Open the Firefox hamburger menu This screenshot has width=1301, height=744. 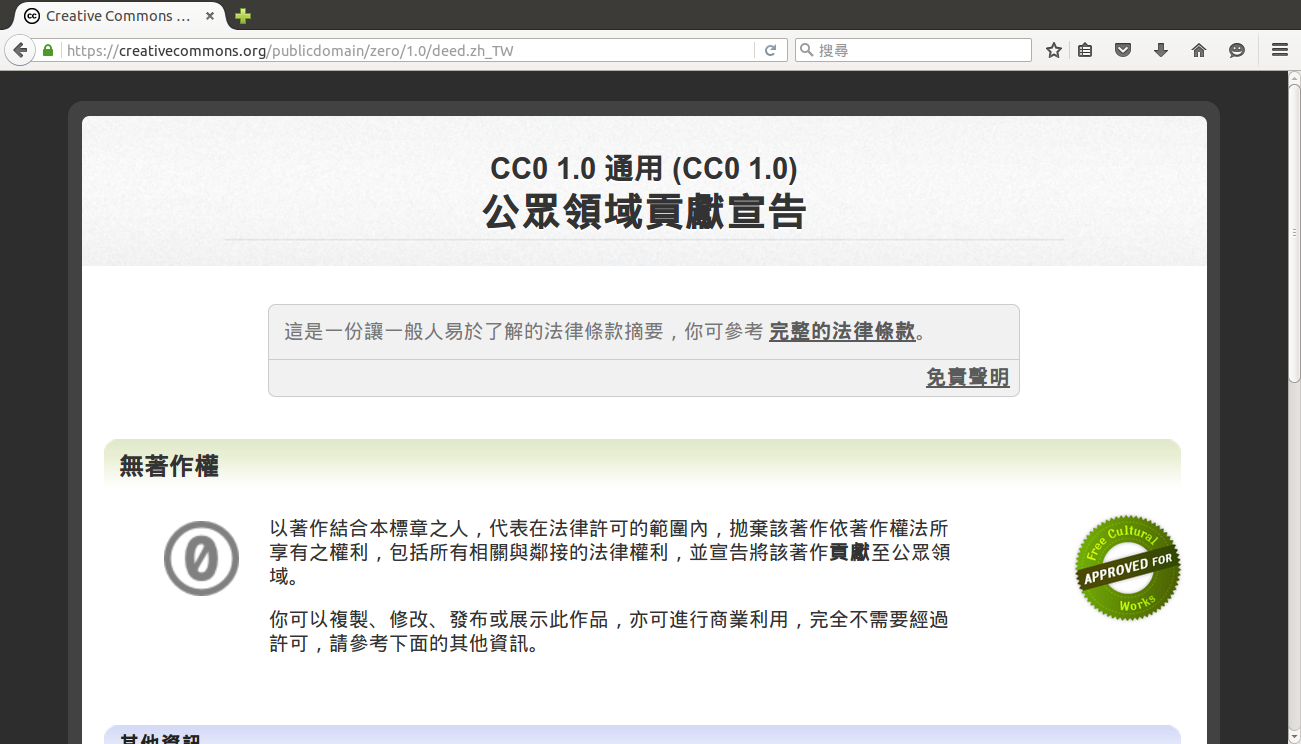click(x=1280, y=50)
